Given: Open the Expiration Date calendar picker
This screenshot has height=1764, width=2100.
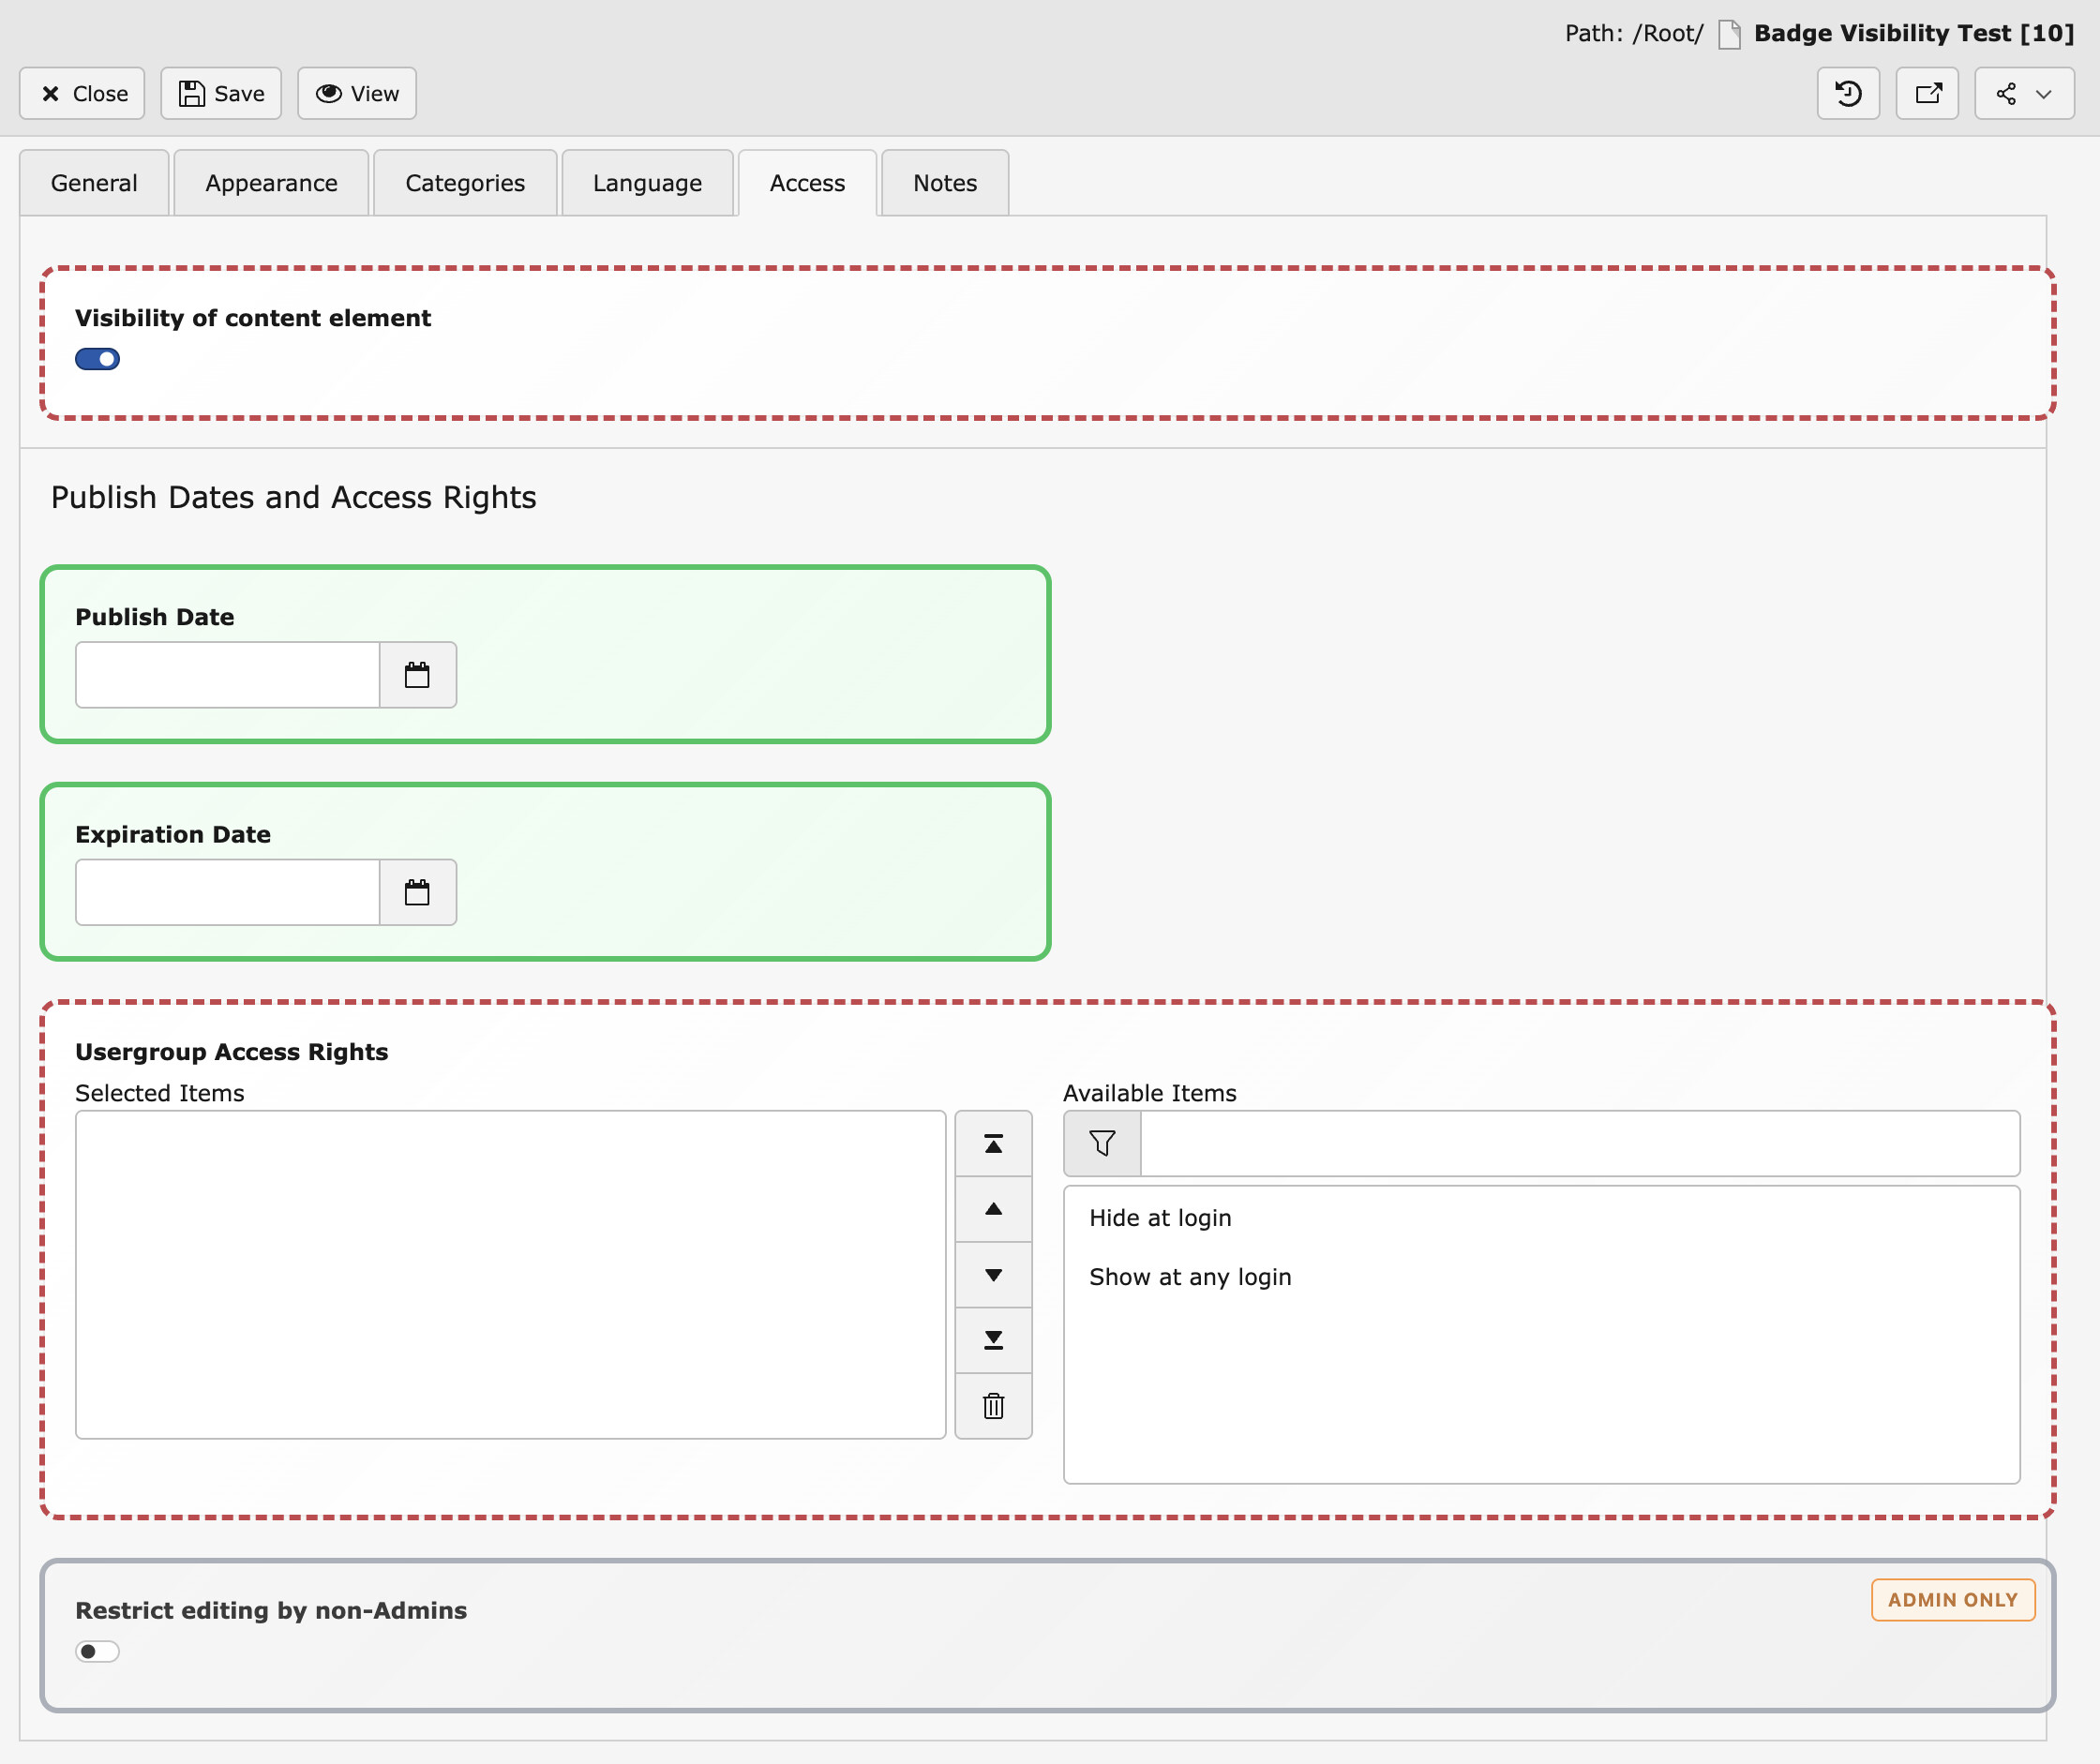Looking at the screenshot, I should [x=417, y=892].
